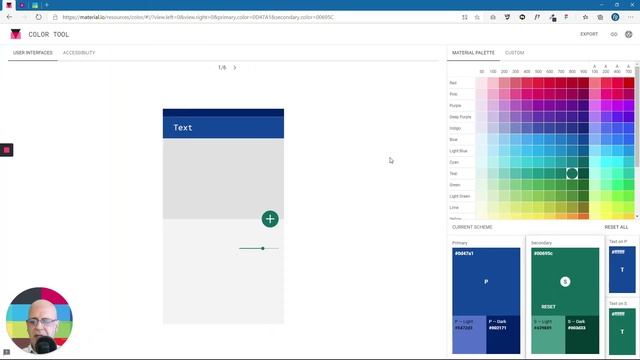Viewport: 640px width, 360px height.
Task: Select the Material Palette tab
Action: pos(473,53)
